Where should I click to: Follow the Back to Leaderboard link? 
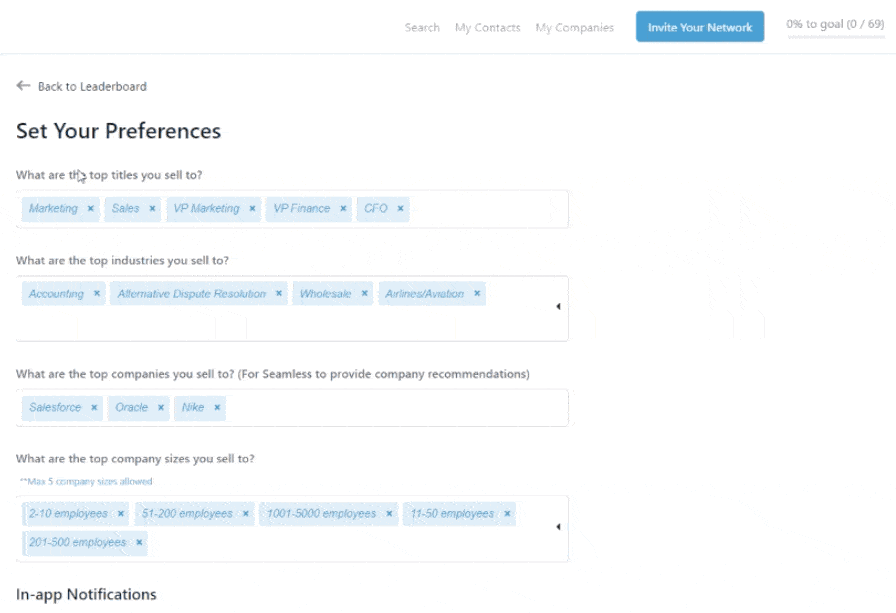point(92,87)
